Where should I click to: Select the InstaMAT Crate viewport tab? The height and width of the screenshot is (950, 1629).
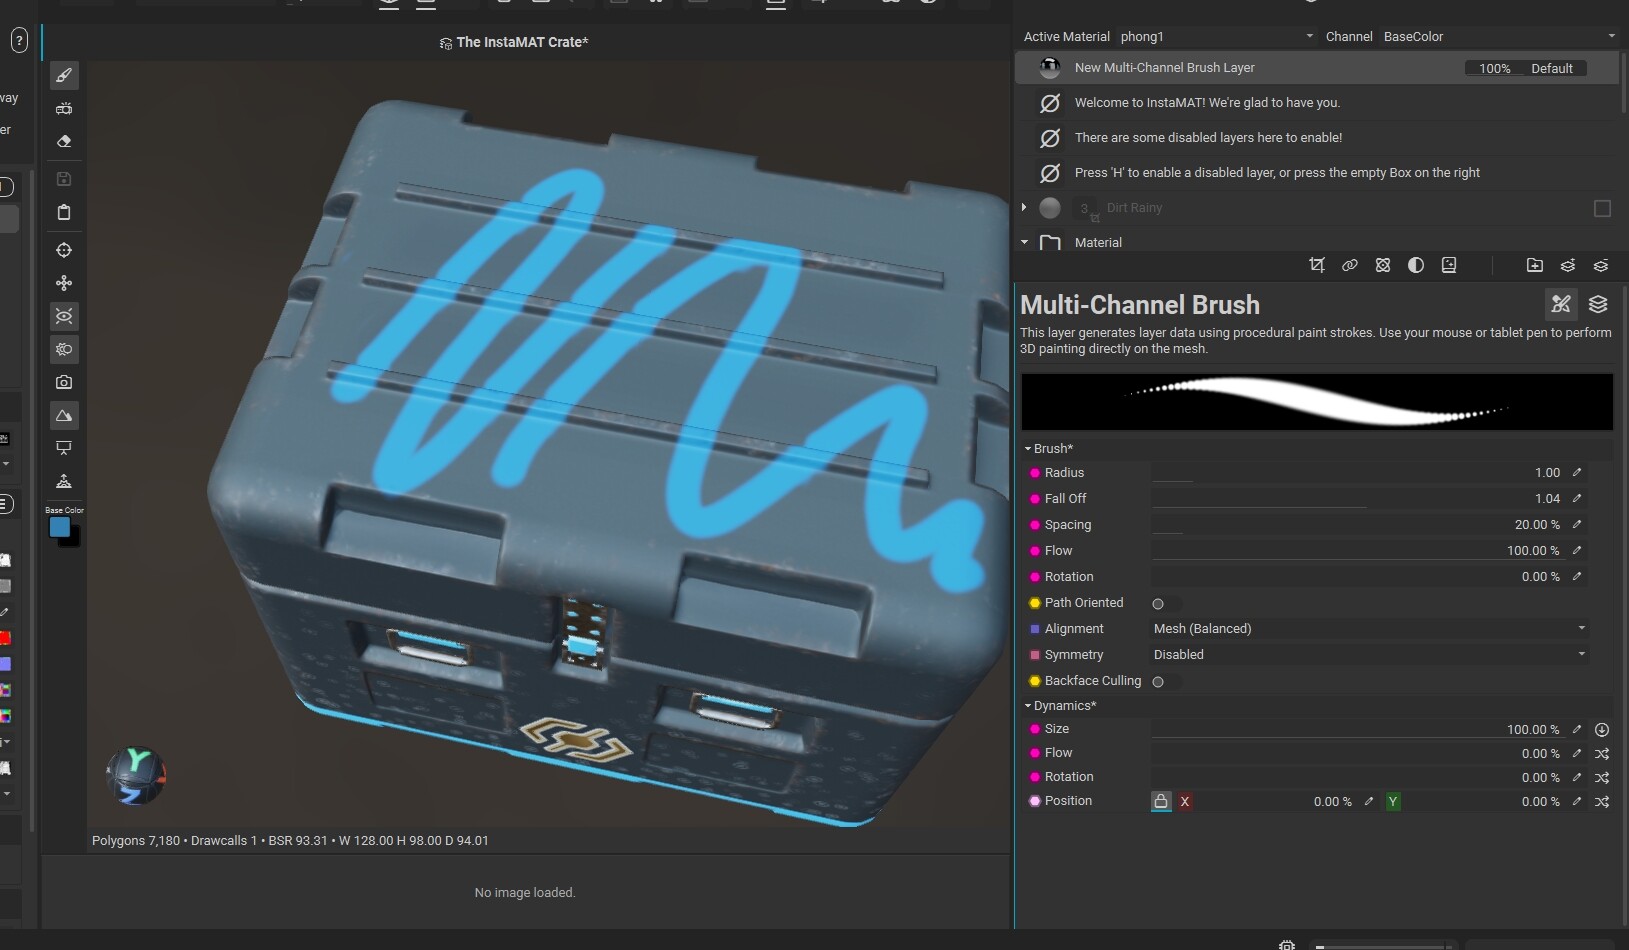(x=514, y=42)
